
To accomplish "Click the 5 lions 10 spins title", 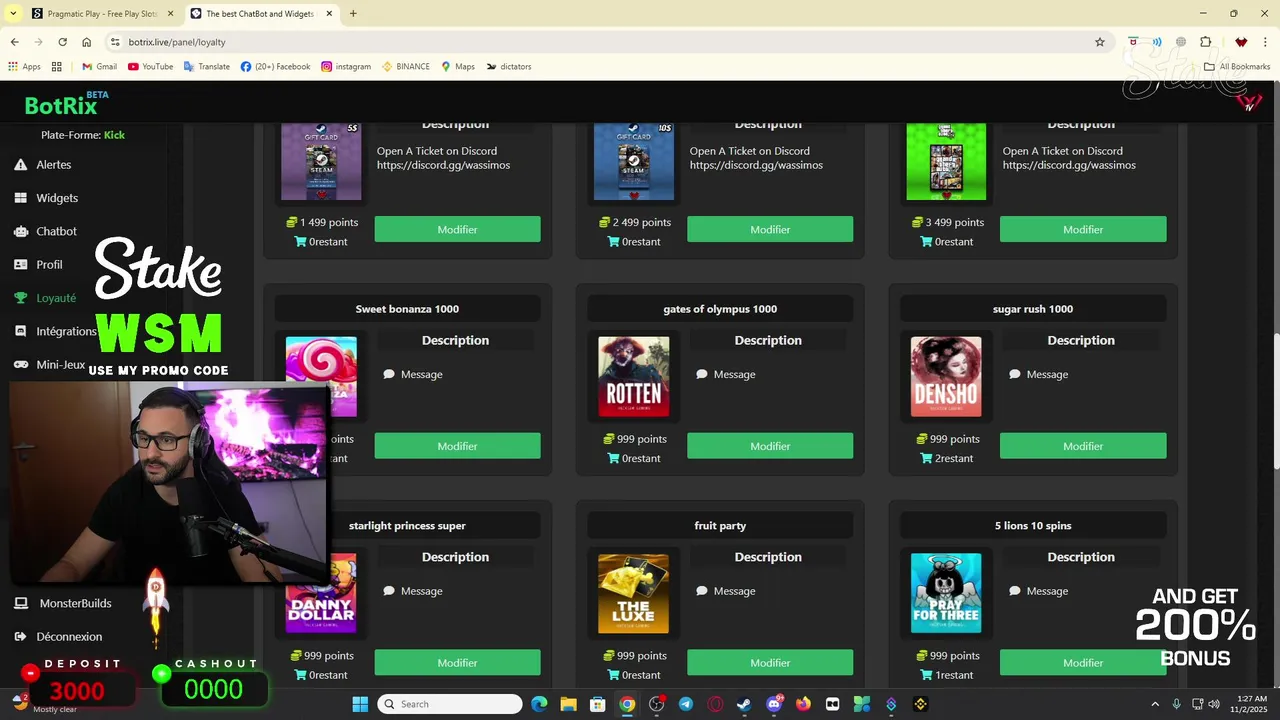I will tap(1033, 525).
